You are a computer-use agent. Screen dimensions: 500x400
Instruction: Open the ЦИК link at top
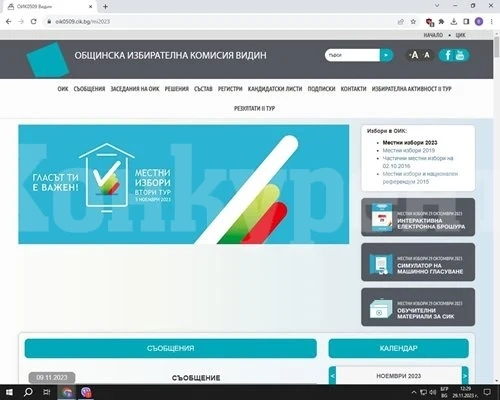pos(461,35)
